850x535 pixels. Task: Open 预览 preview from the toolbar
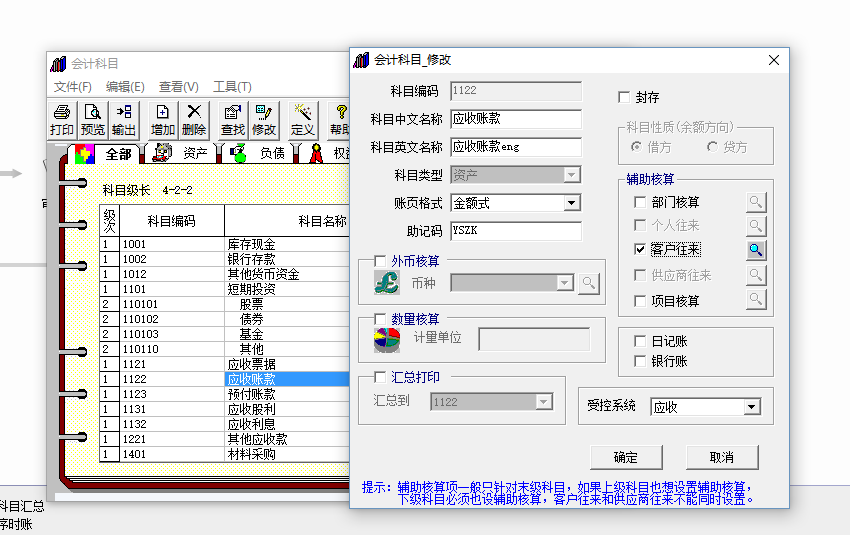[93, 120]
